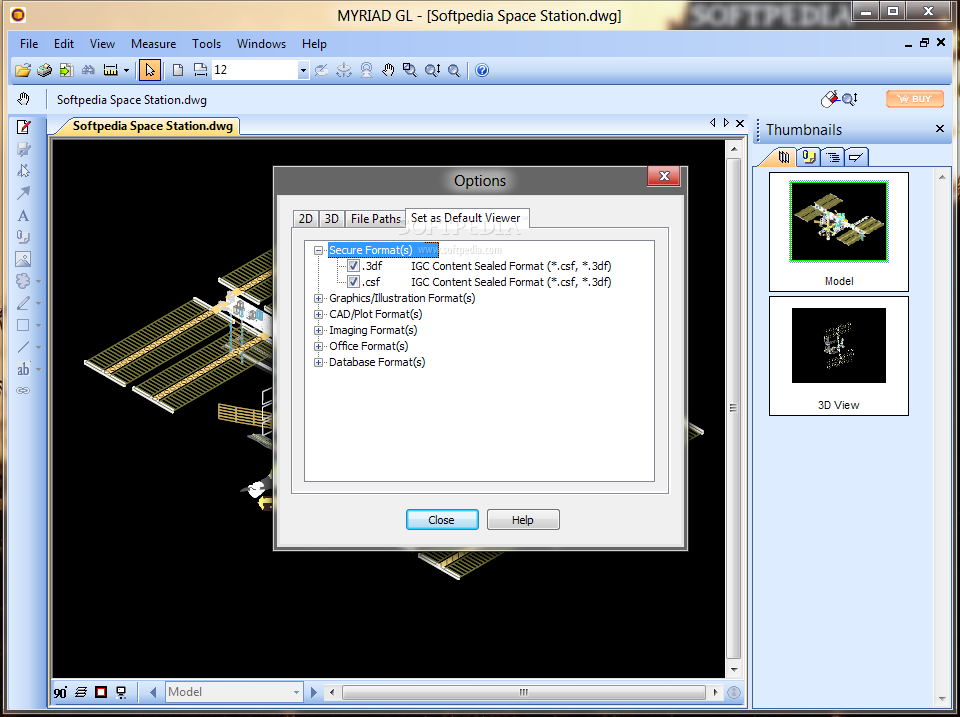
Task: Select the Cloud markup tool
Action: click(x=23, y=281)
